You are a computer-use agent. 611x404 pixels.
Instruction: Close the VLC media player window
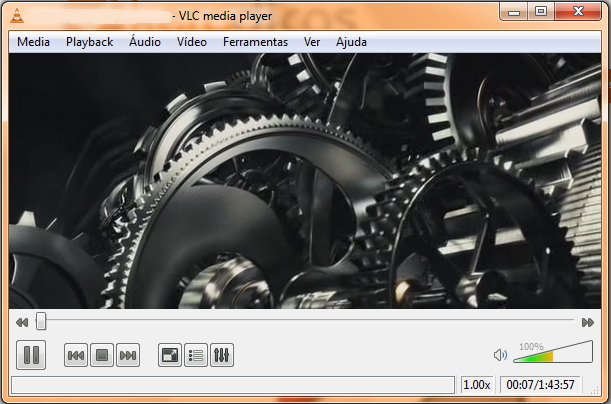pos(578,12)
